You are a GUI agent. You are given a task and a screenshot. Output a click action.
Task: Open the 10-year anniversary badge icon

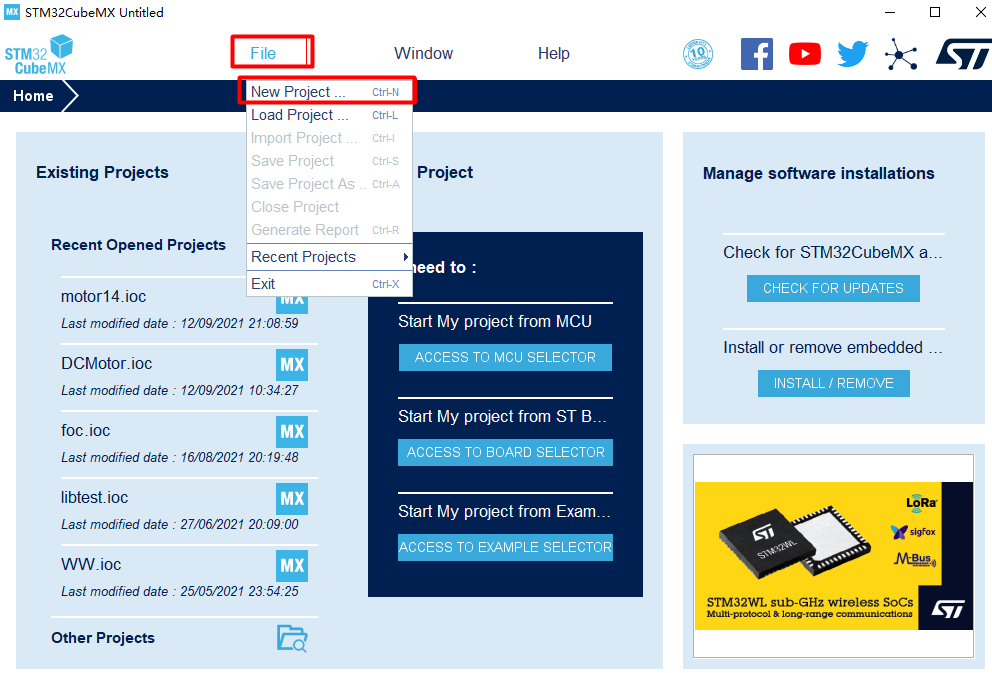pyautogui.click(x=698, y=54)
